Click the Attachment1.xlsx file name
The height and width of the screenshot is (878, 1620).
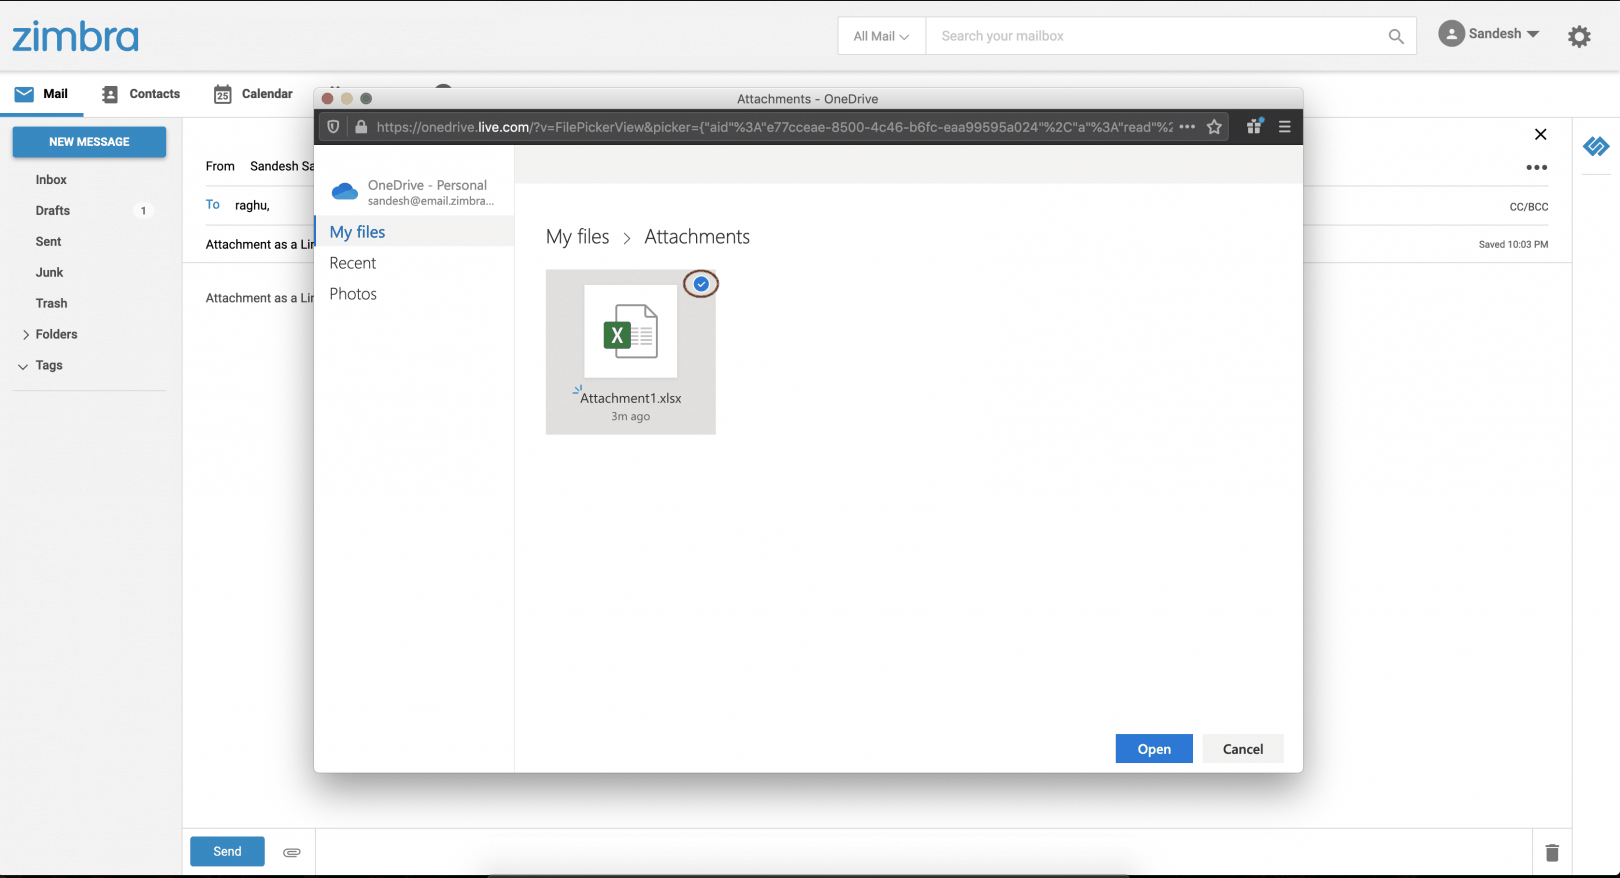click(631, 398)
